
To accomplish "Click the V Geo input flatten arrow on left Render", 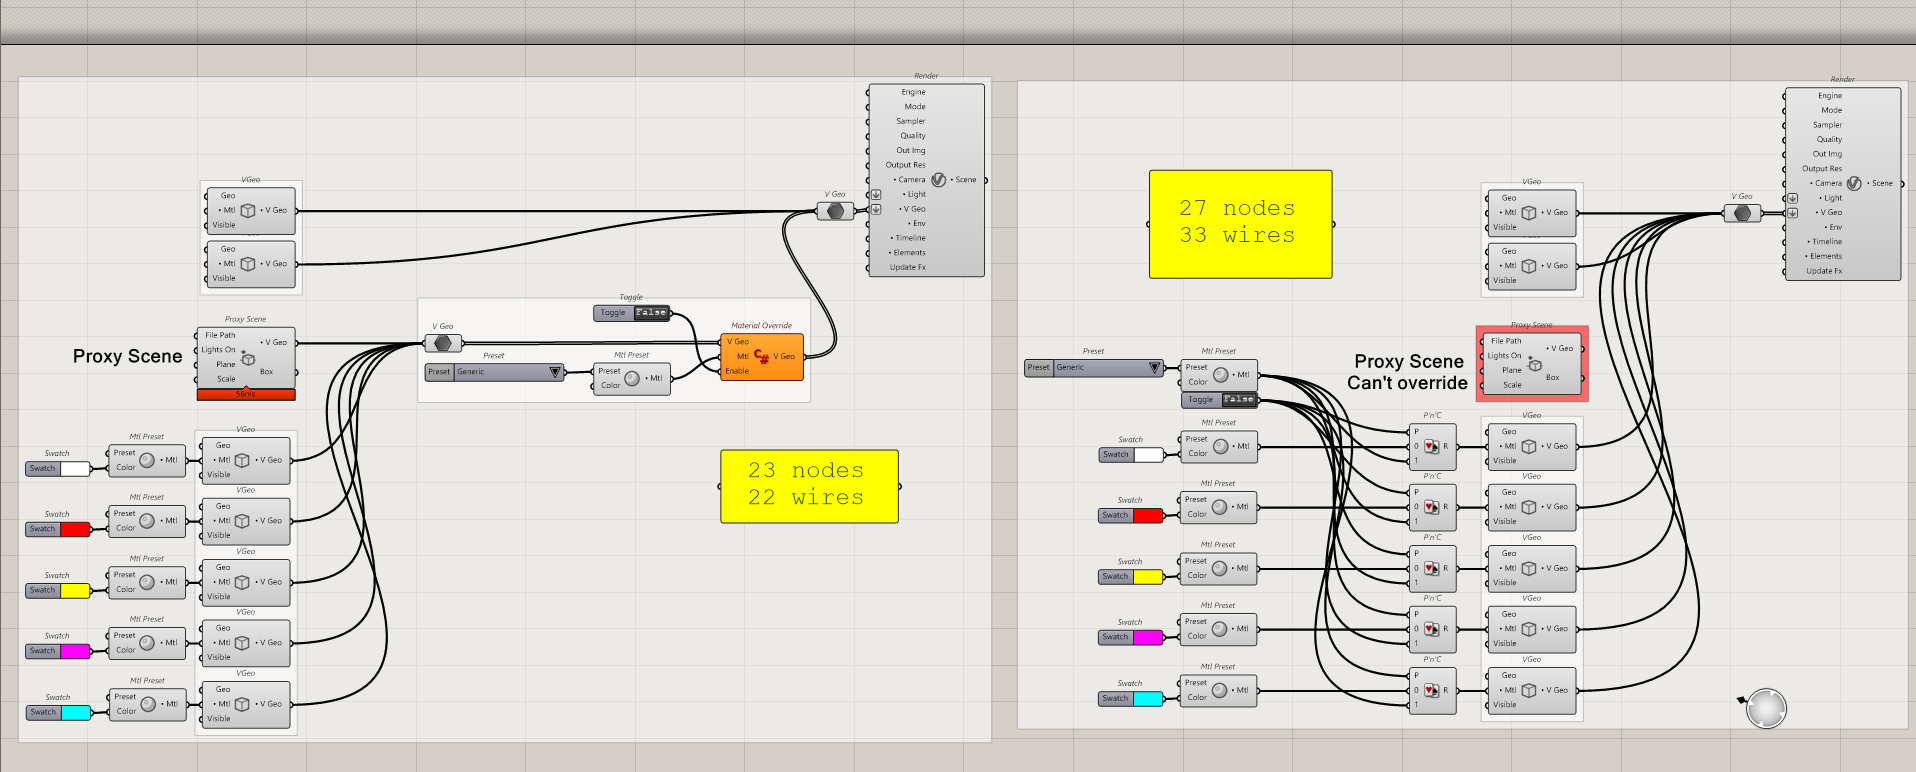I will click(x=876, y=209).
